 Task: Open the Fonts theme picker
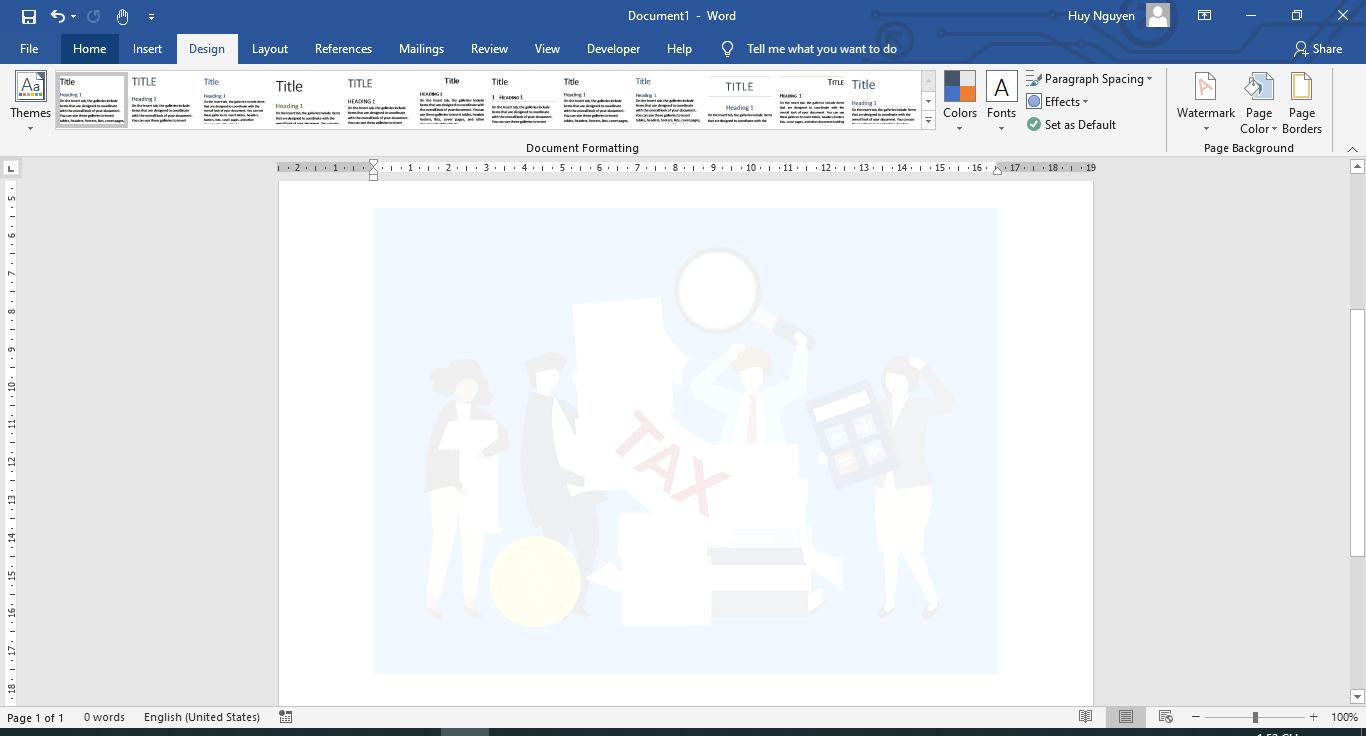pyautogui.click(x=1001, y=101)
